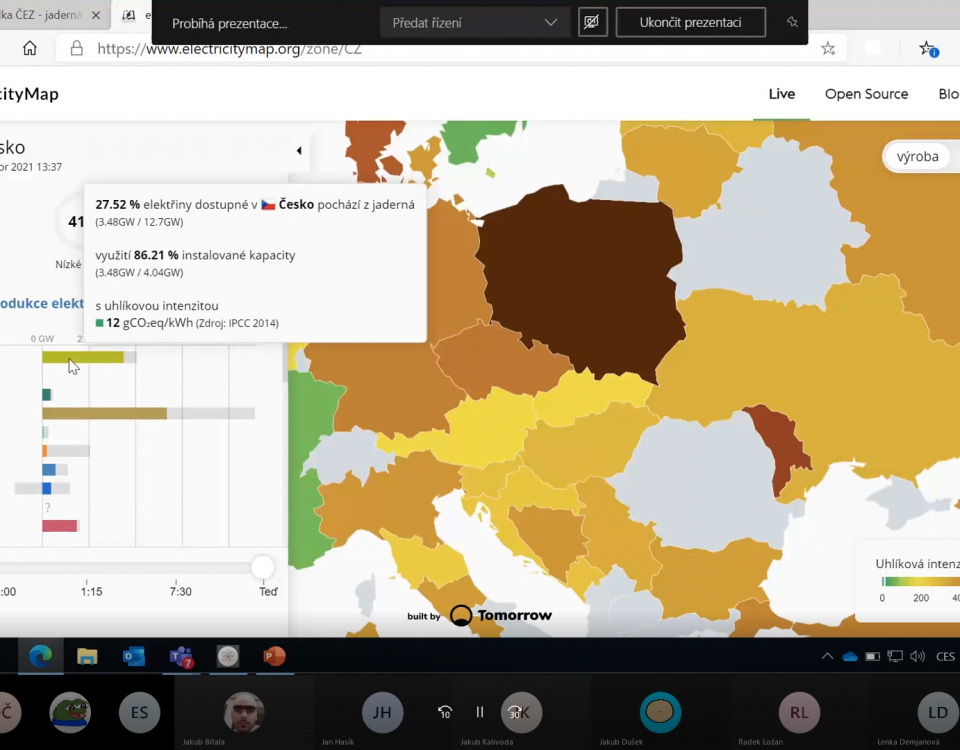Pause the video playback
960x750 pixels.
pyautogui.click(x=480, y=711)
